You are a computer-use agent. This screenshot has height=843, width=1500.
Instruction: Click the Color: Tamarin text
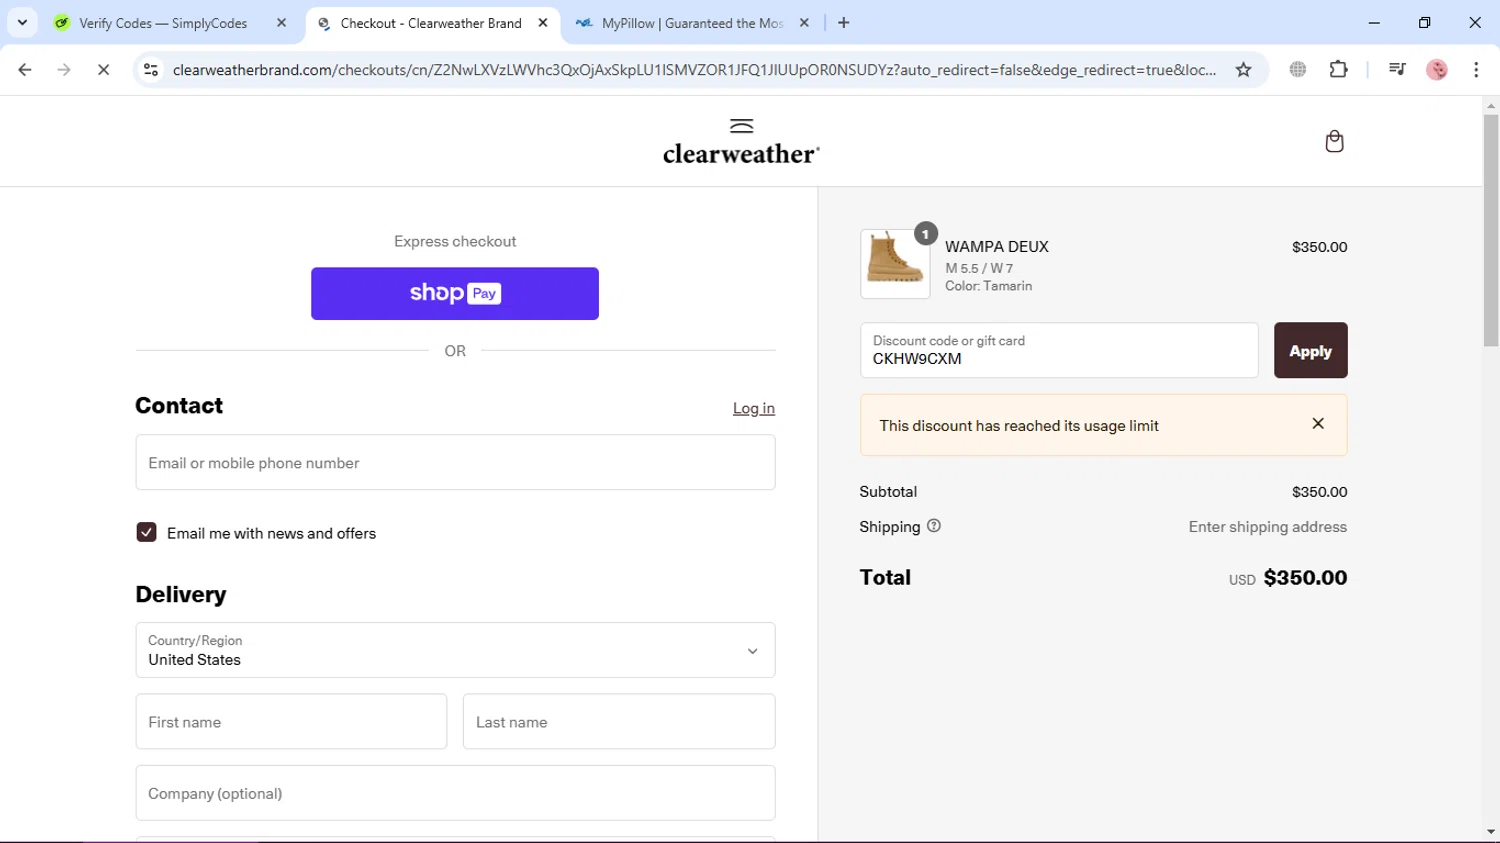[989, 286]
